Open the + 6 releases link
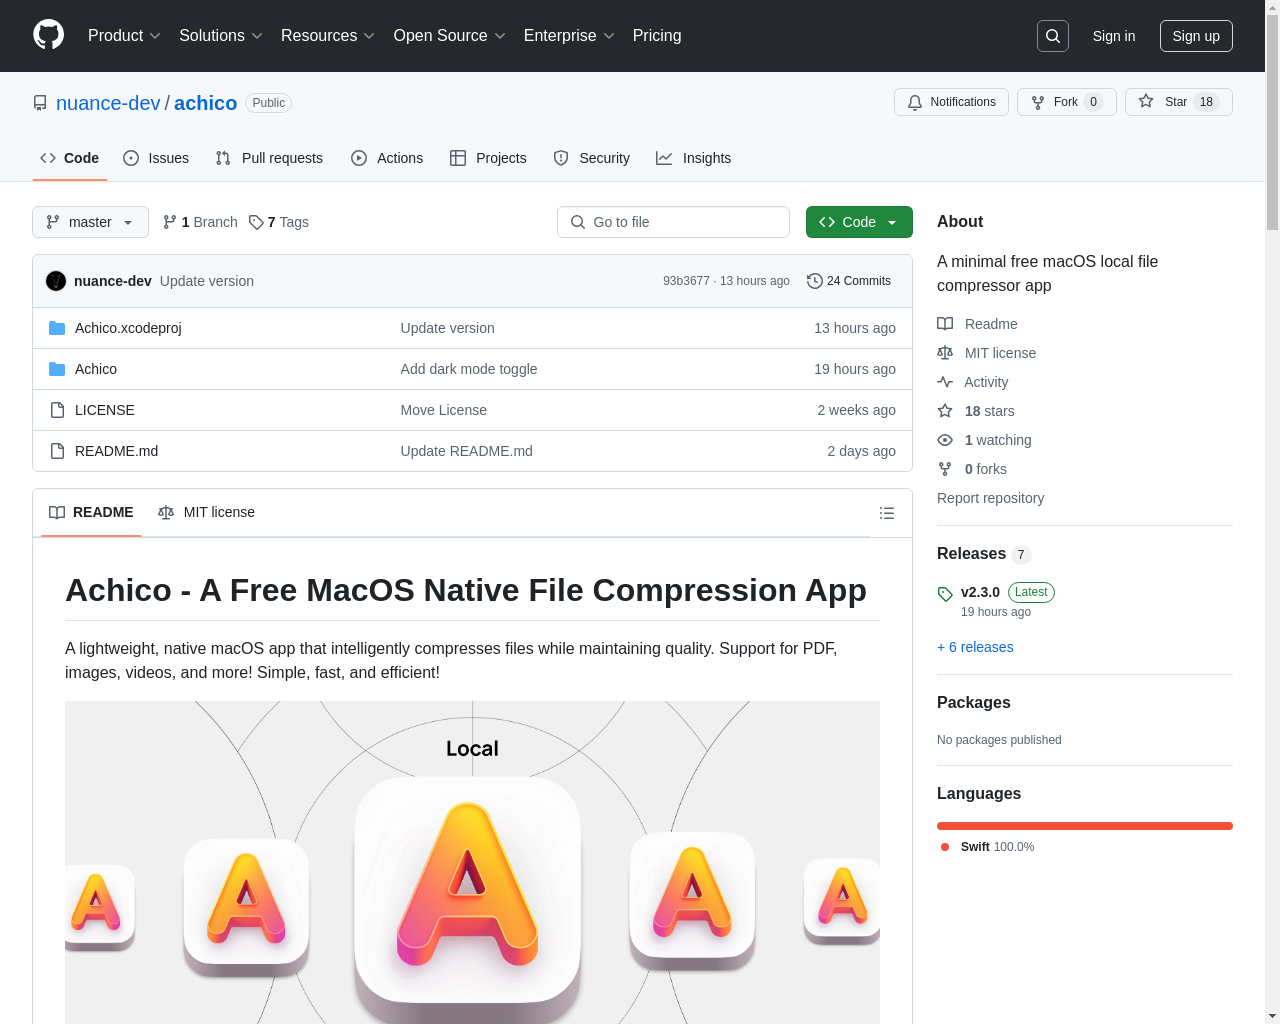 (x=975, y=647)
